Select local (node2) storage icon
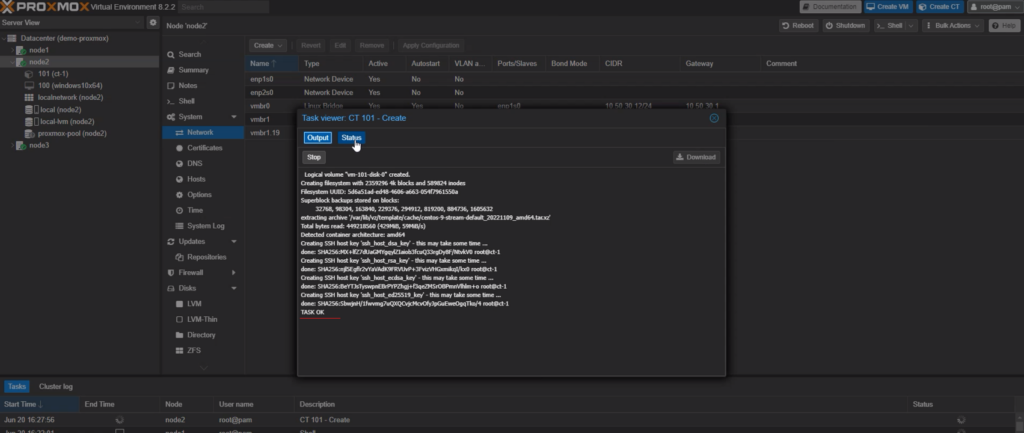This screenshot has height=433, width=1024. (29, 110)
